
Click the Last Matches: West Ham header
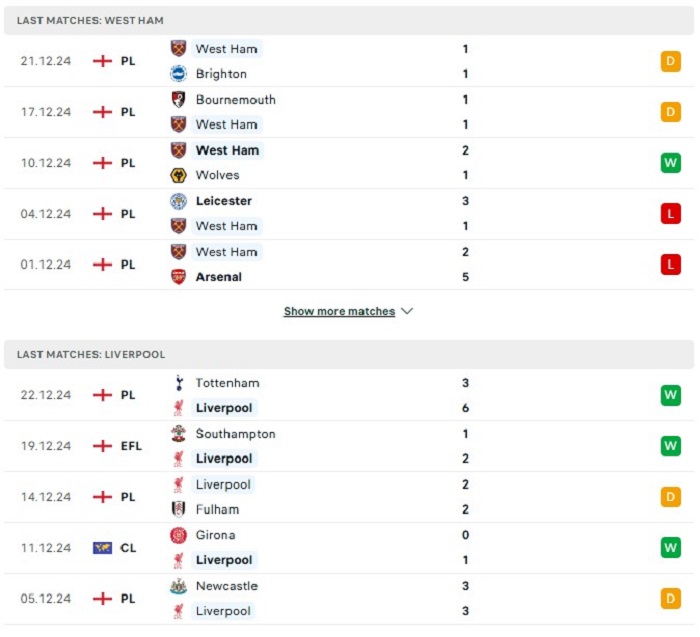[90, 20]
